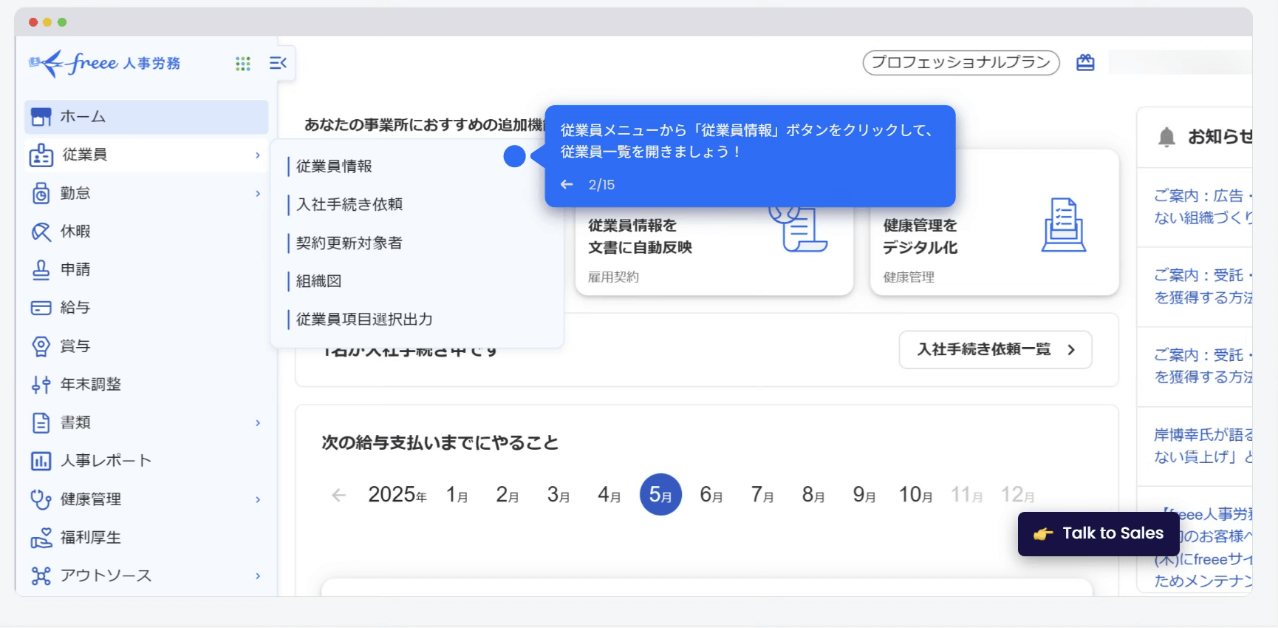1278x628 pixels.
Task: Click the プロフェッショナルプラン plan badge
Action: 960,63
